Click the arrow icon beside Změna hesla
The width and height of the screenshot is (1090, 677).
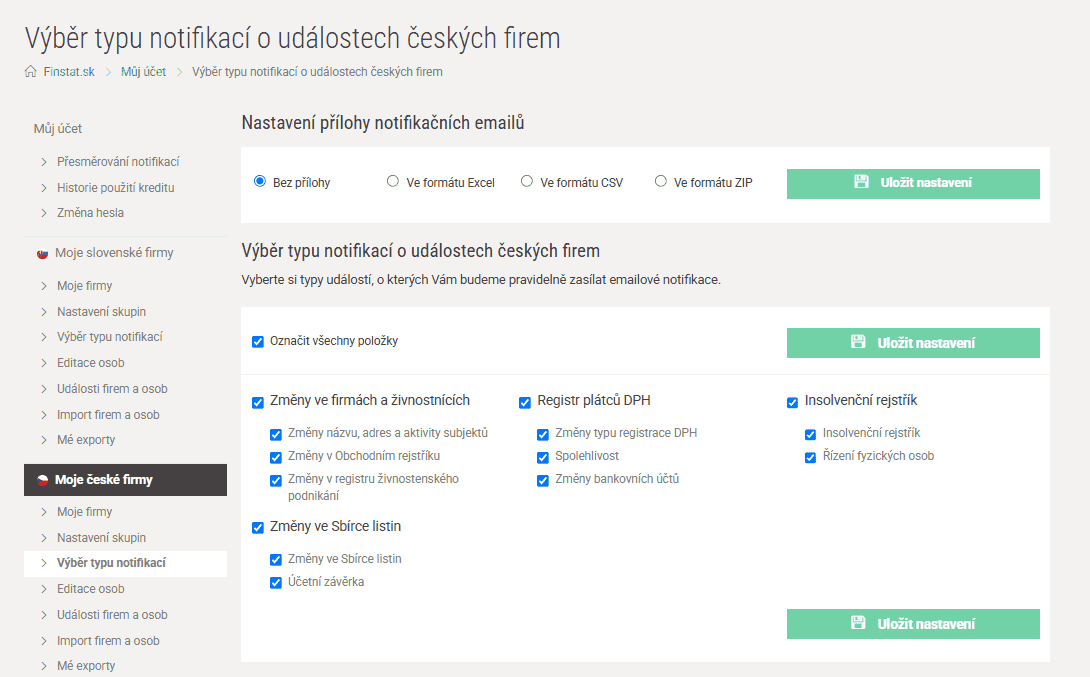(45, 212)
